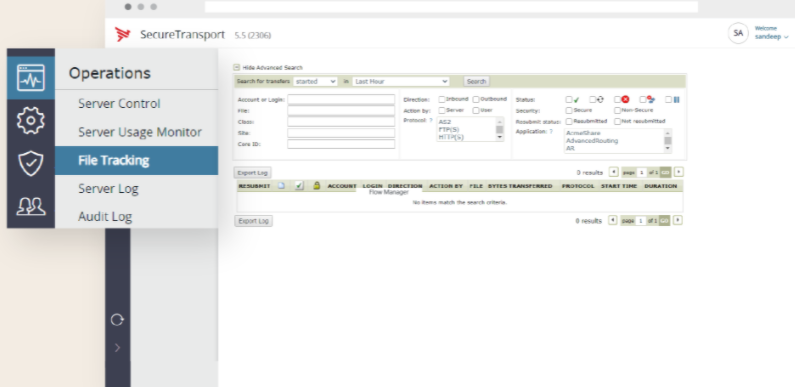The image size is (795, 387).
Task: Go to previous page in upper pager
Action: click(613, 172)
